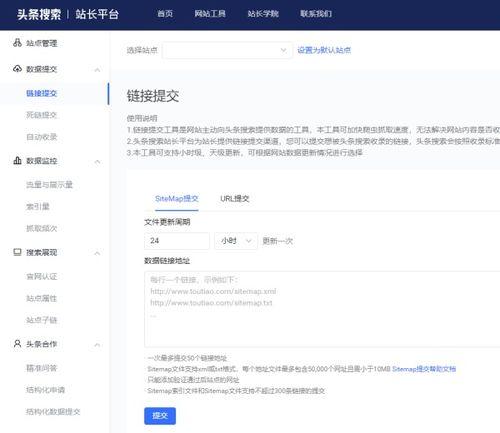The width and height of the screenshot is (500, 433).
Task: Collapse the 搜索展现 section chevron
Action: click(97, 253)
